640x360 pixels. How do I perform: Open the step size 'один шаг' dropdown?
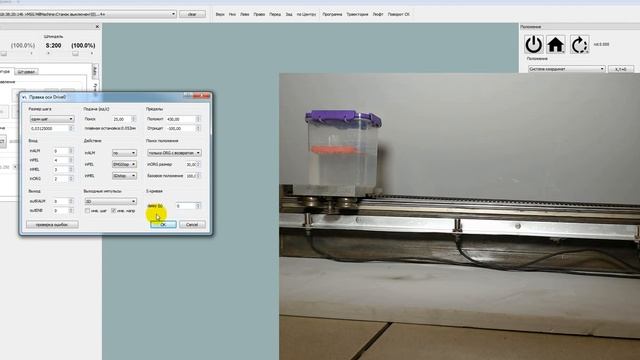tap(52, 119)
